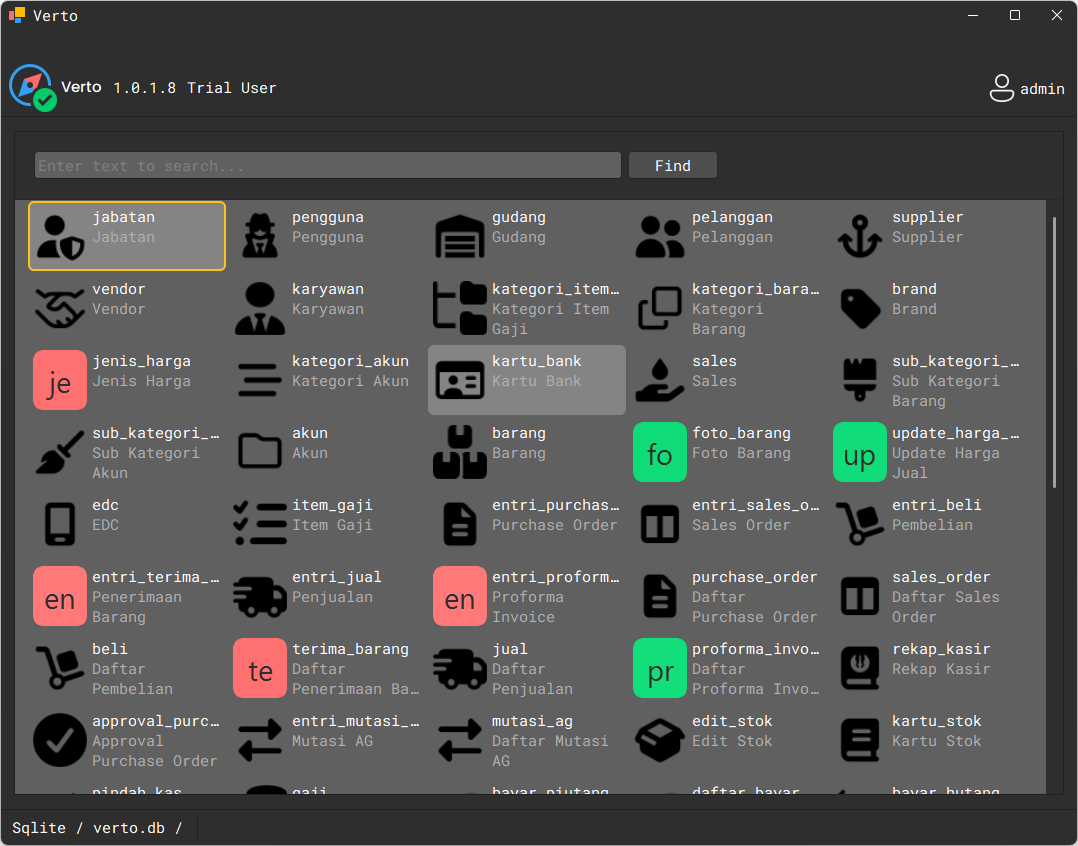Select the brand tag icon

[x=860, y=307]
